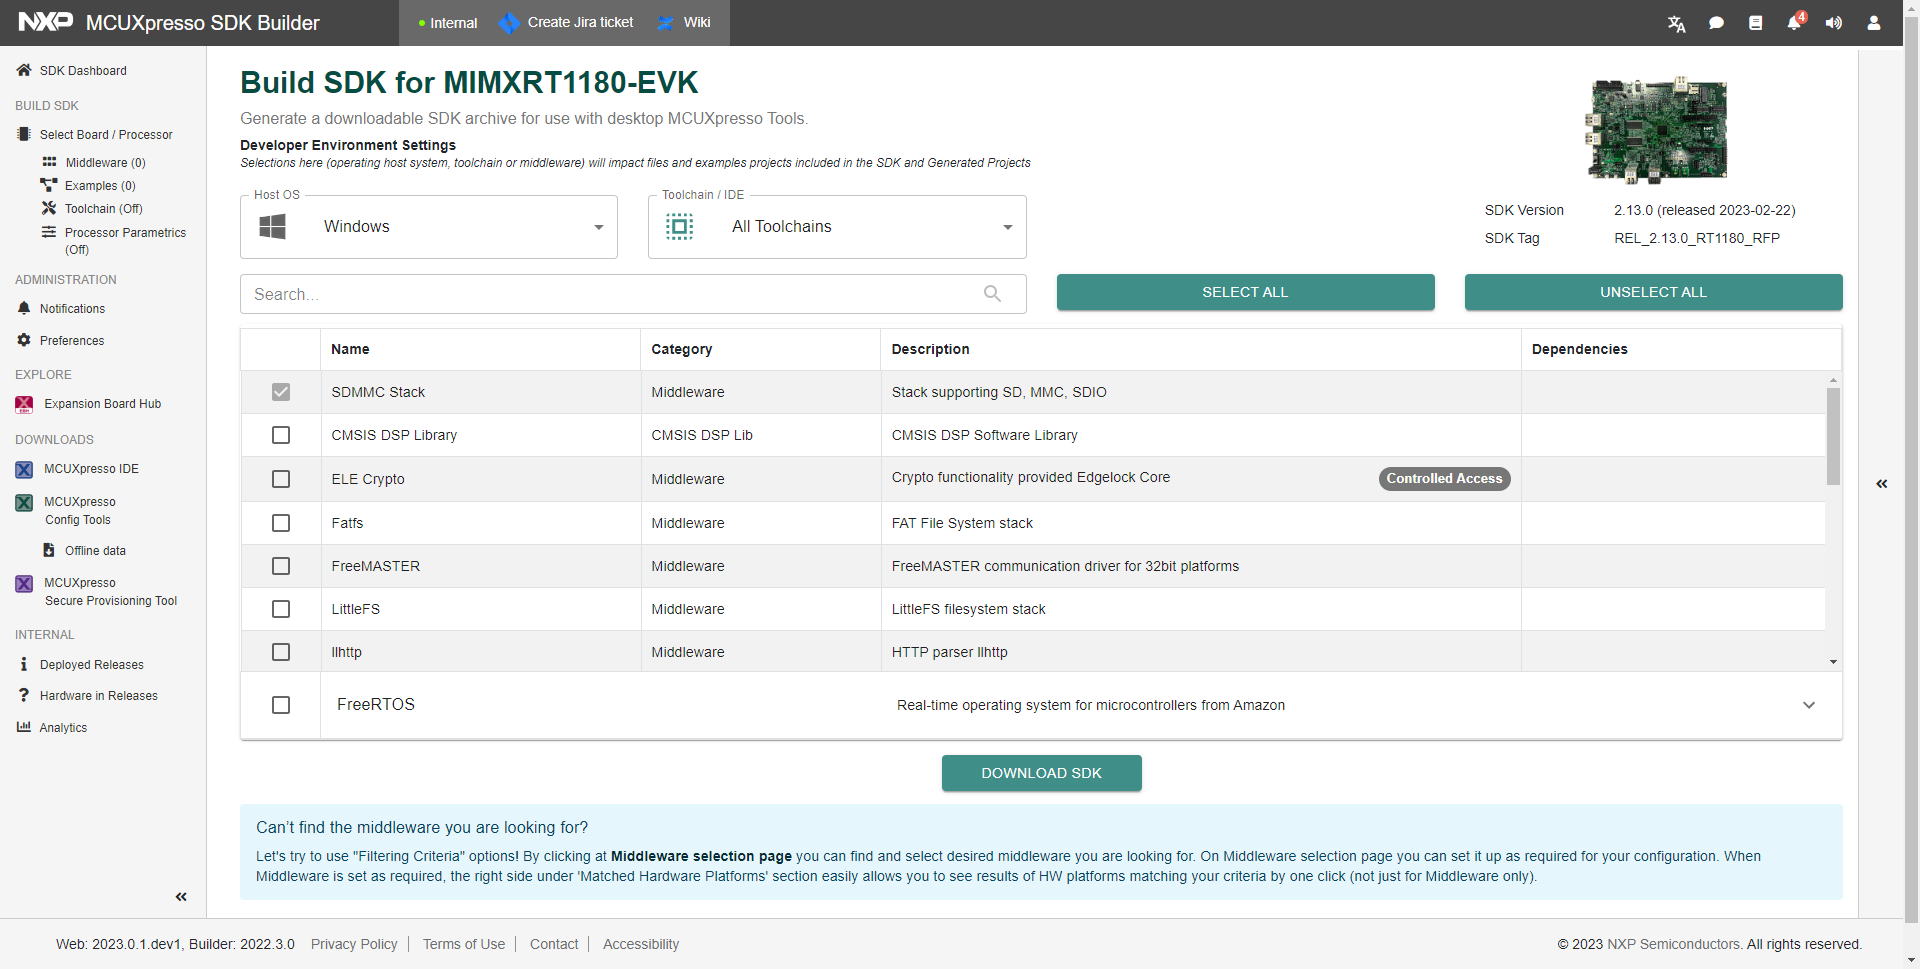
Task: Click the search magnifier icon
Action: [992, 294]
